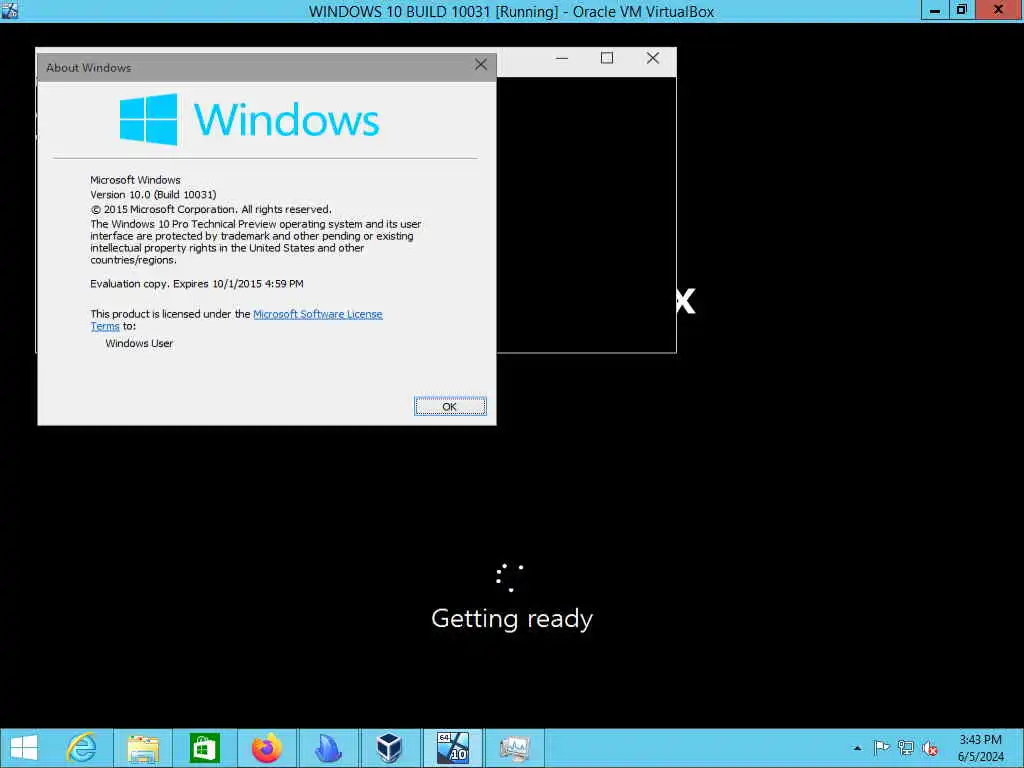Viewport: 1024px width, 768px height.
Task: Click the About Windows title bar text
Action: (88, 68)
